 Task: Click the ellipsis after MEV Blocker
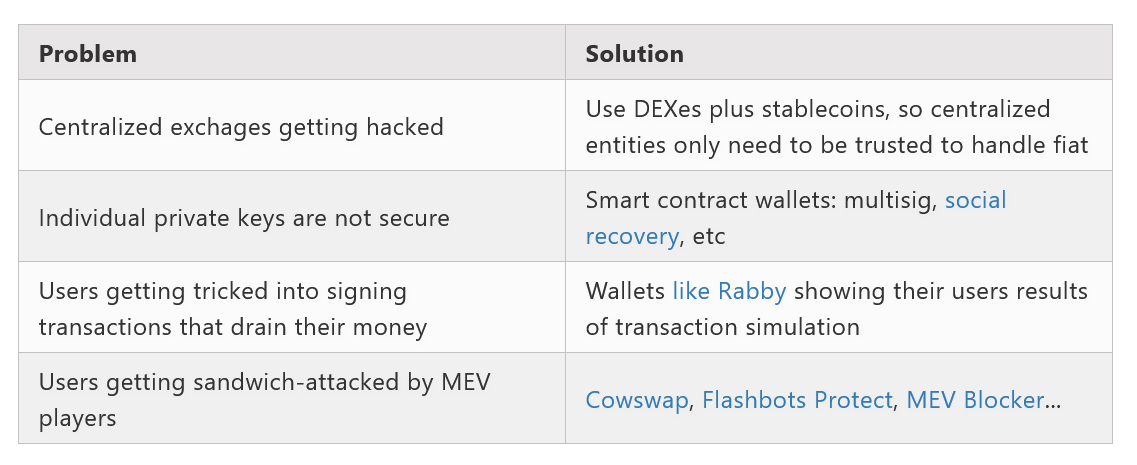1054,400
